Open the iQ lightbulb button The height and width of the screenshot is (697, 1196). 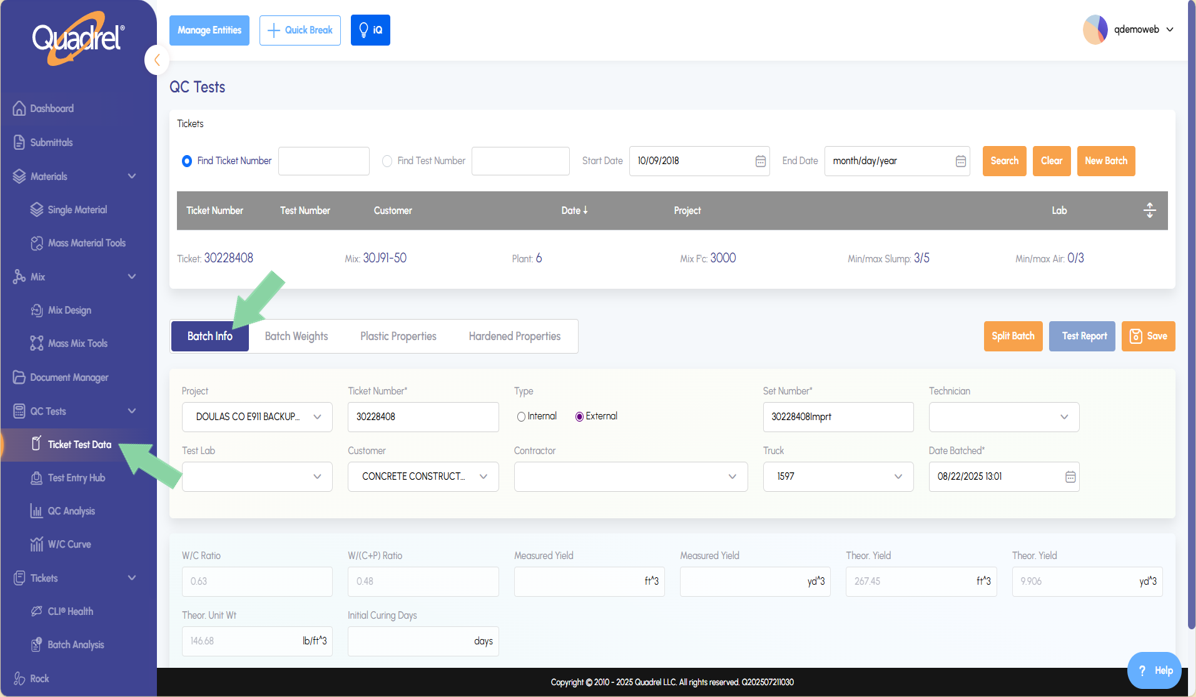tap(371, 31)
